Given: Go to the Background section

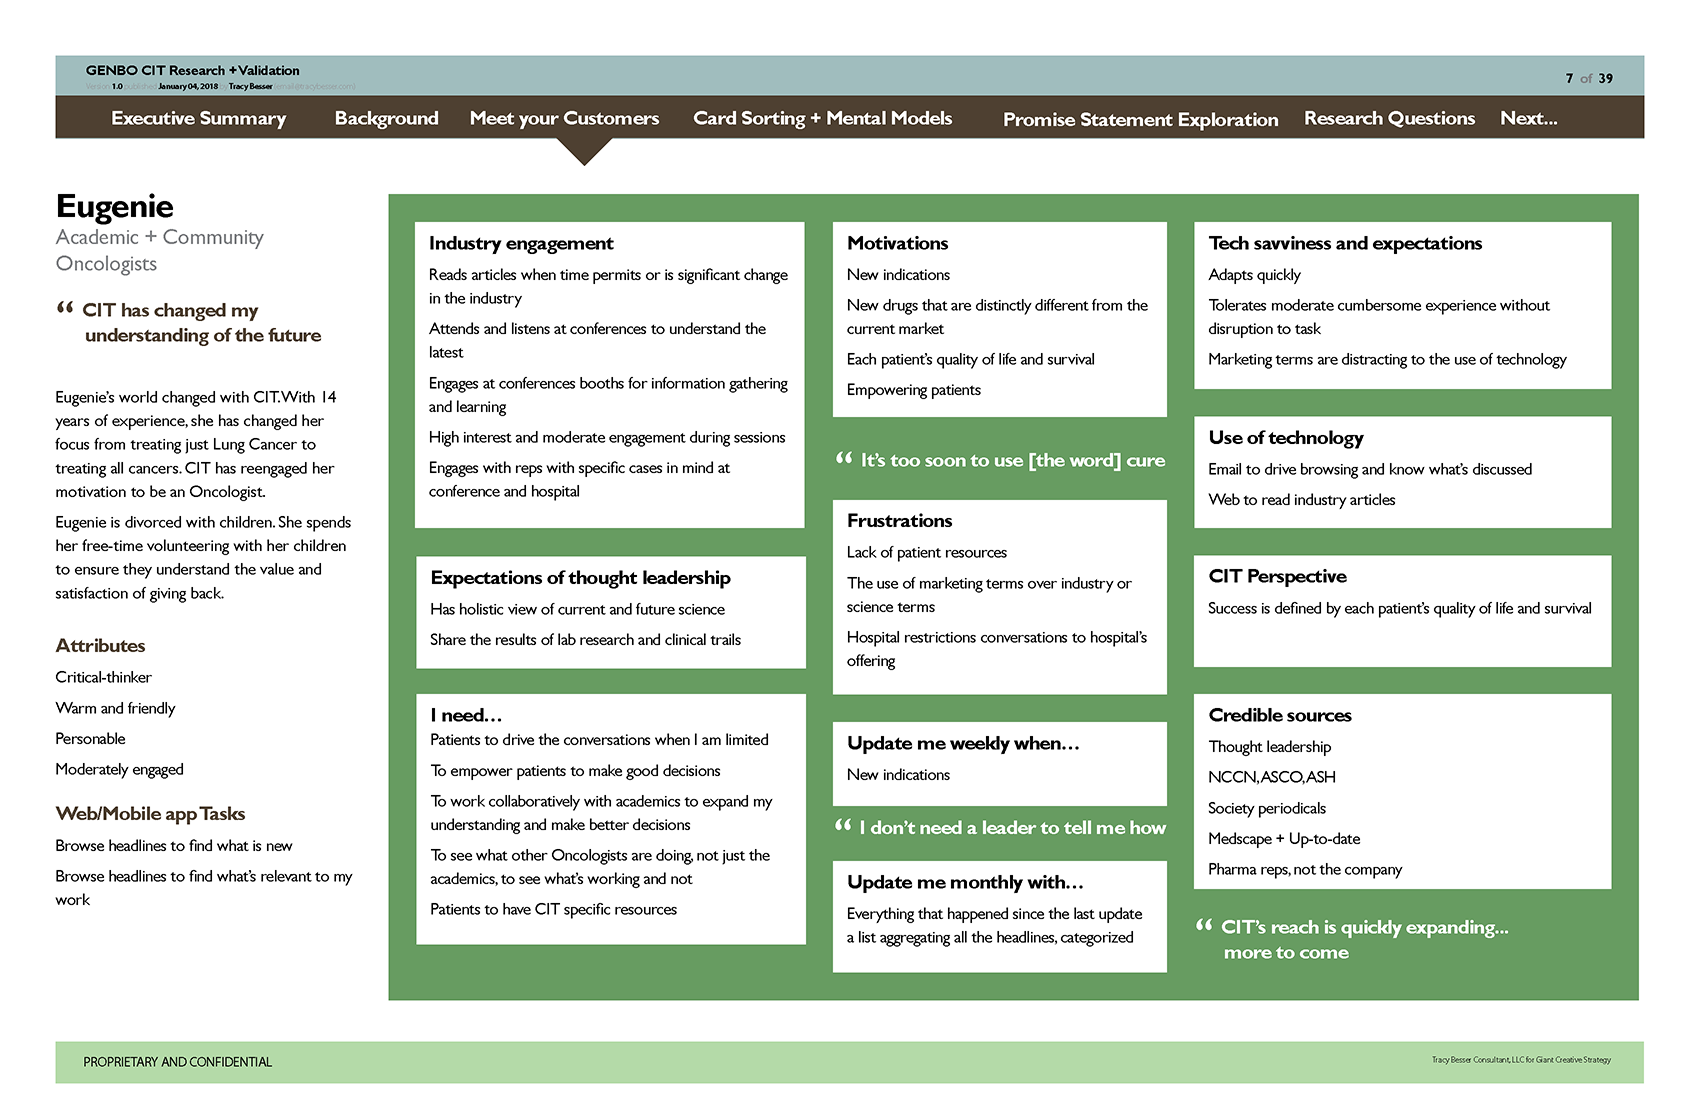Looking at the screenshot, I should [x=386, y=118].
